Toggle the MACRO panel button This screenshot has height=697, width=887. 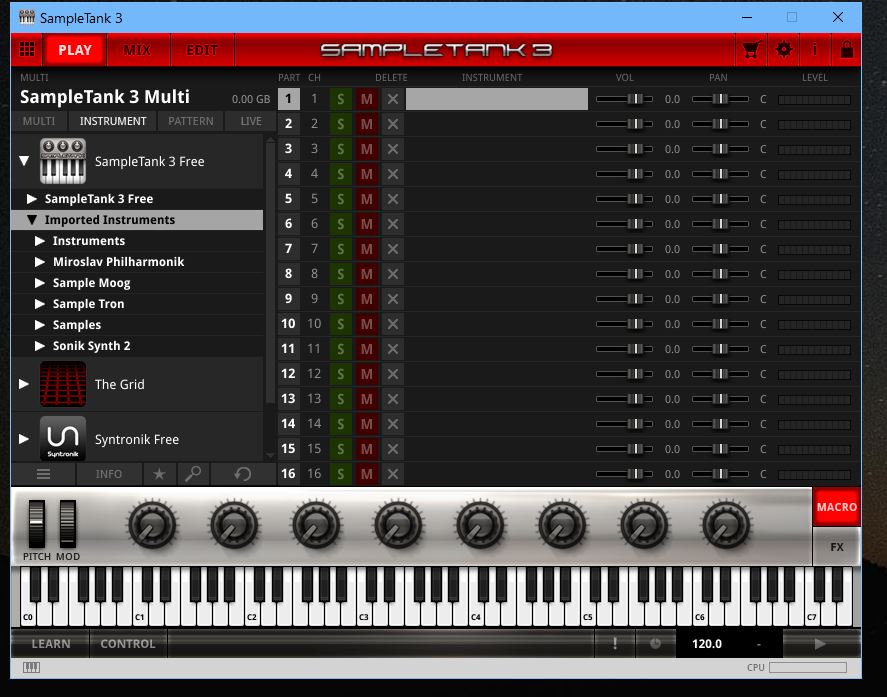[x=837, y=506]
